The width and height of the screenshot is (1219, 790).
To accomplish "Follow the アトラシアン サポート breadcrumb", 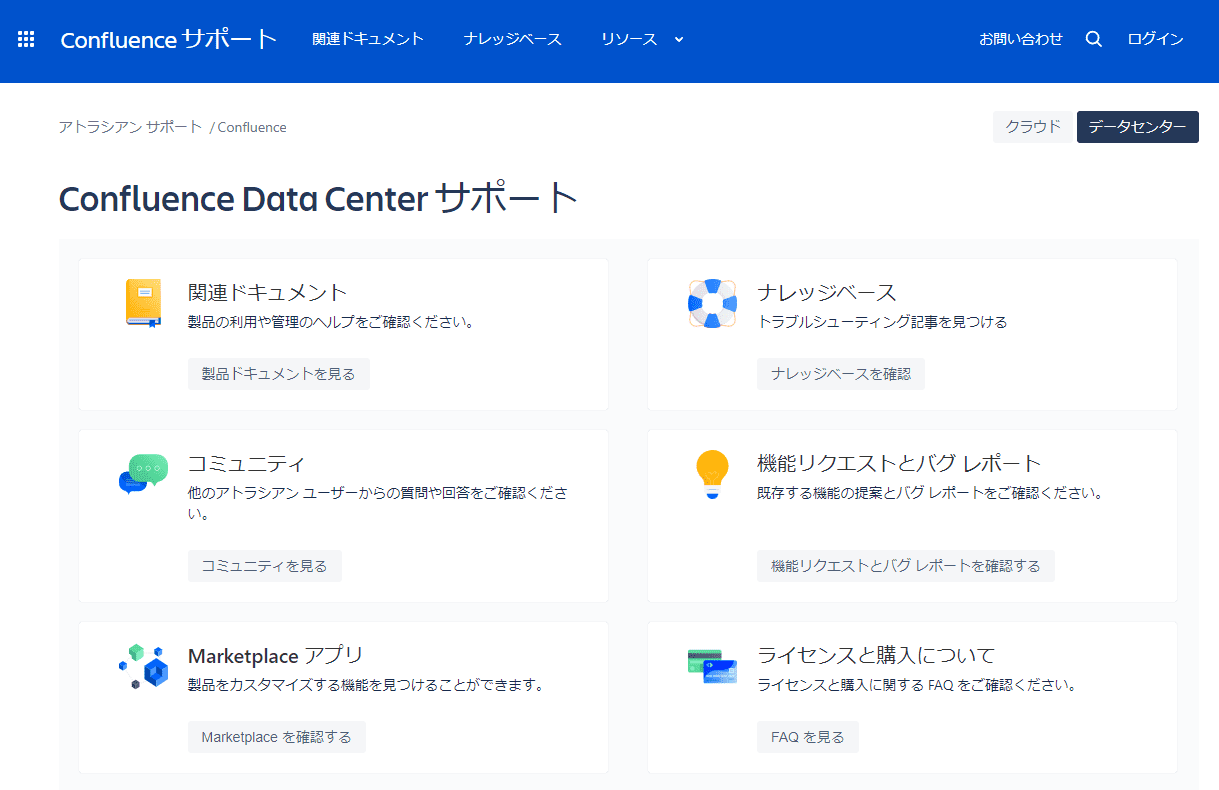I will pos(131,127).
